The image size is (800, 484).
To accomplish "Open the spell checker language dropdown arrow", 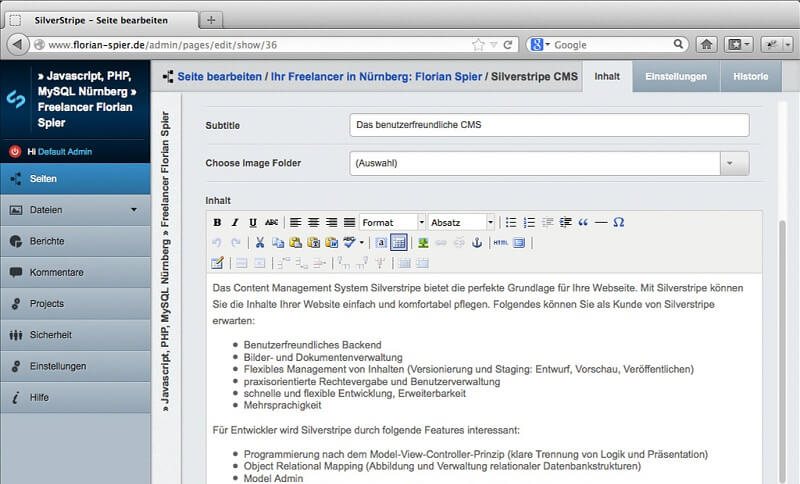I will pos(362,243).
